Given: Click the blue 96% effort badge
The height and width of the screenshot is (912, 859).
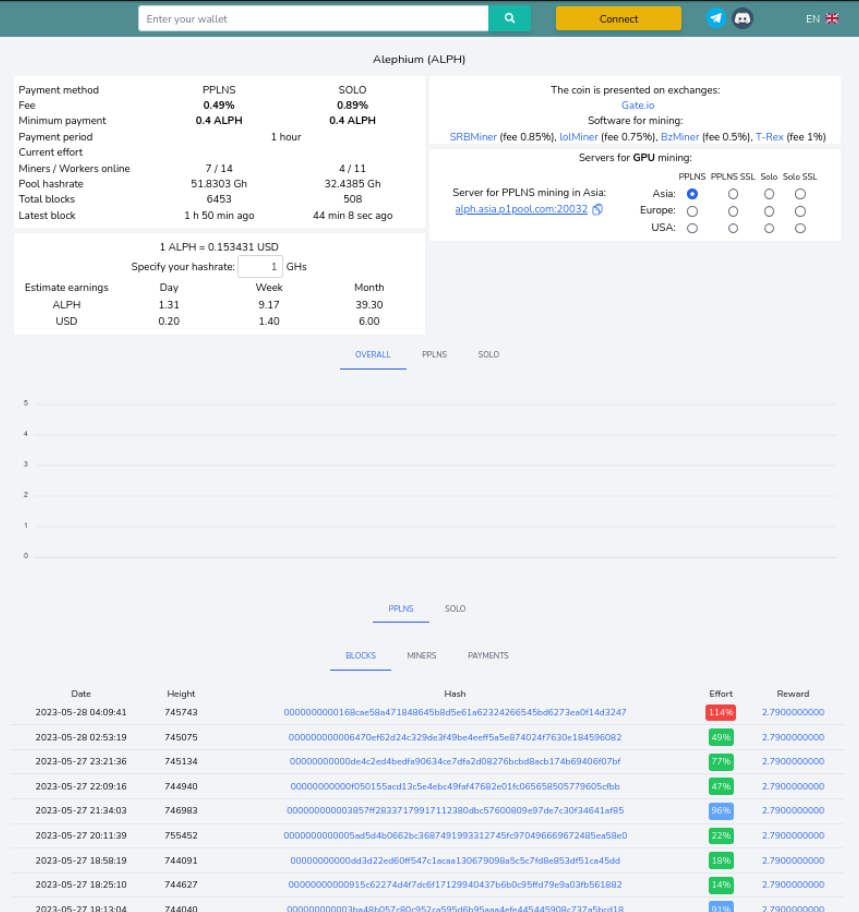Looking at the screenshot, I should 721,810.
